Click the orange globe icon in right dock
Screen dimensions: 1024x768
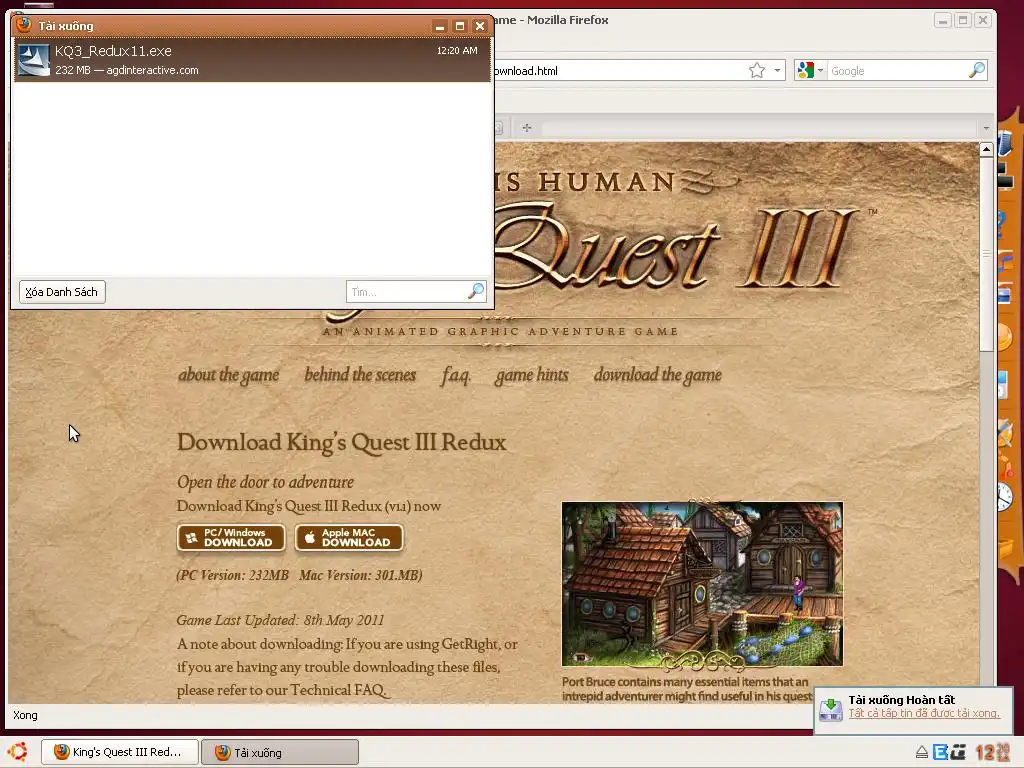pos(1004,338)
